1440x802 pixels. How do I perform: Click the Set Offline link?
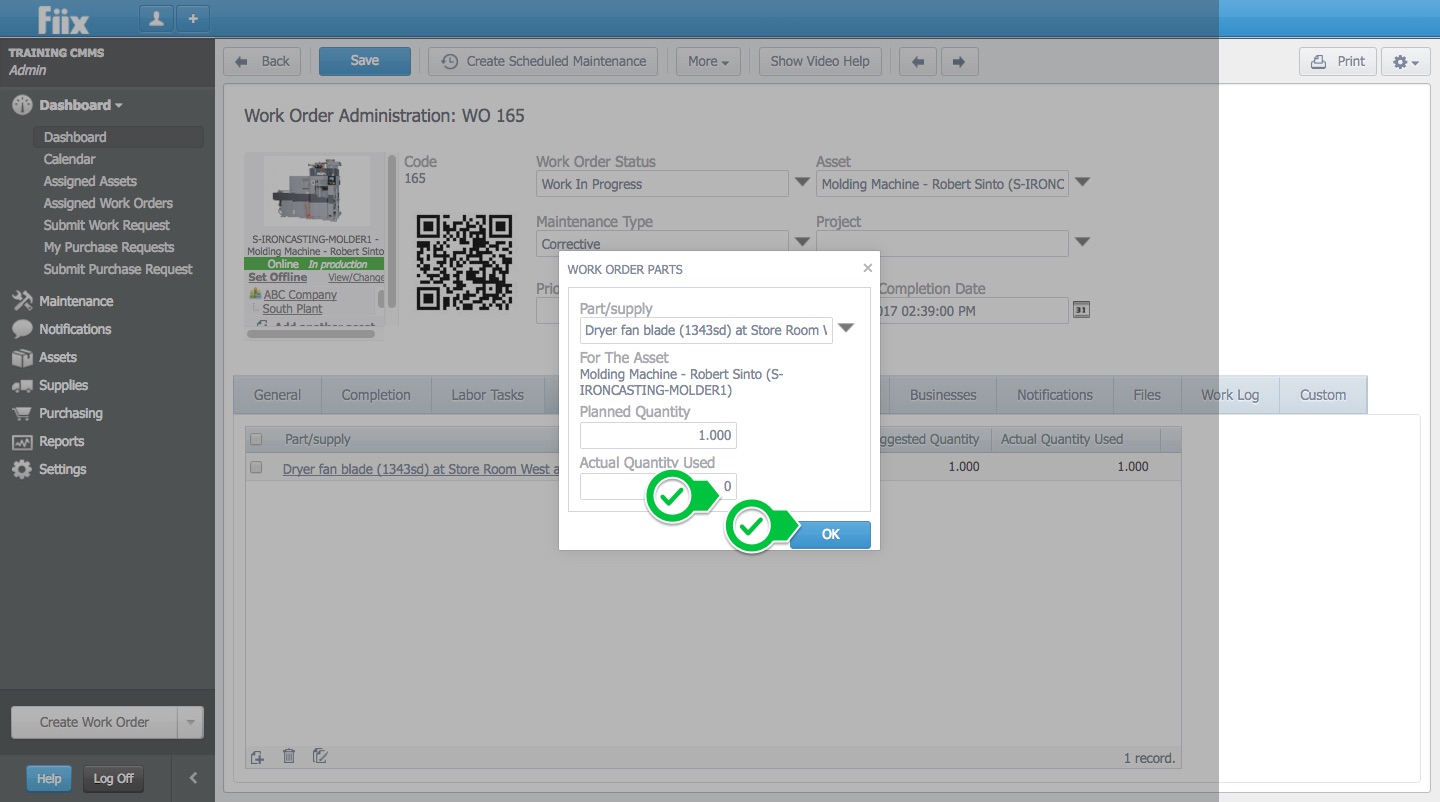(278, 277)
